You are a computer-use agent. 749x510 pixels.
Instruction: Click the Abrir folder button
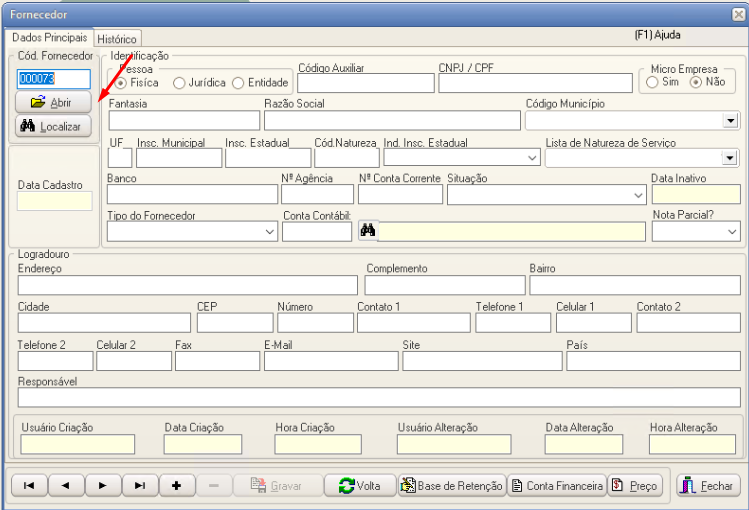click(53, 102)
